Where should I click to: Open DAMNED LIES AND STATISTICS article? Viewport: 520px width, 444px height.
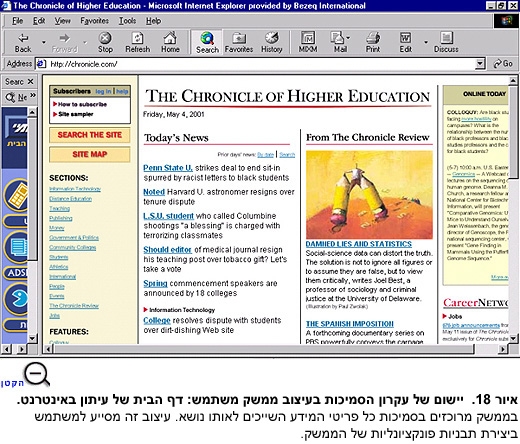pyautogui.click(x=359, y=244)
